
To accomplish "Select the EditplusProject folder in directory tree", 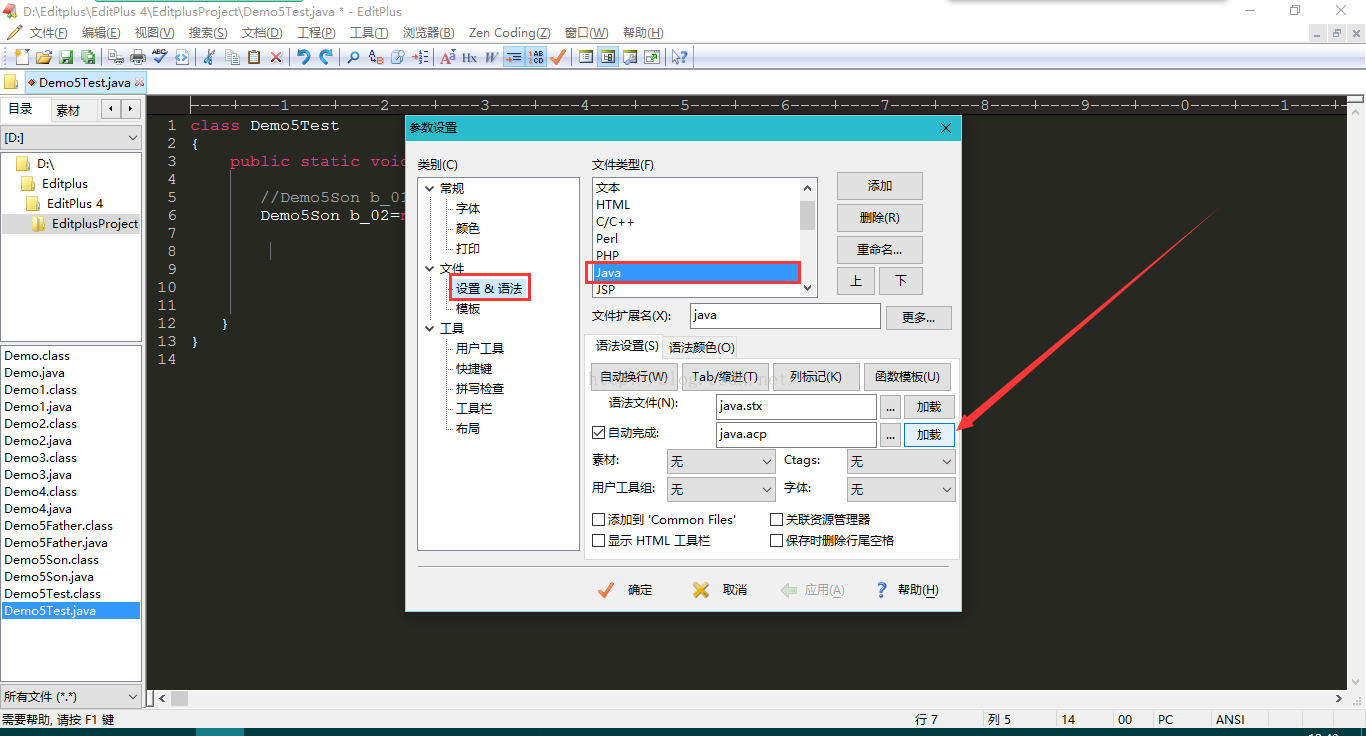I will tap(95, 224).
